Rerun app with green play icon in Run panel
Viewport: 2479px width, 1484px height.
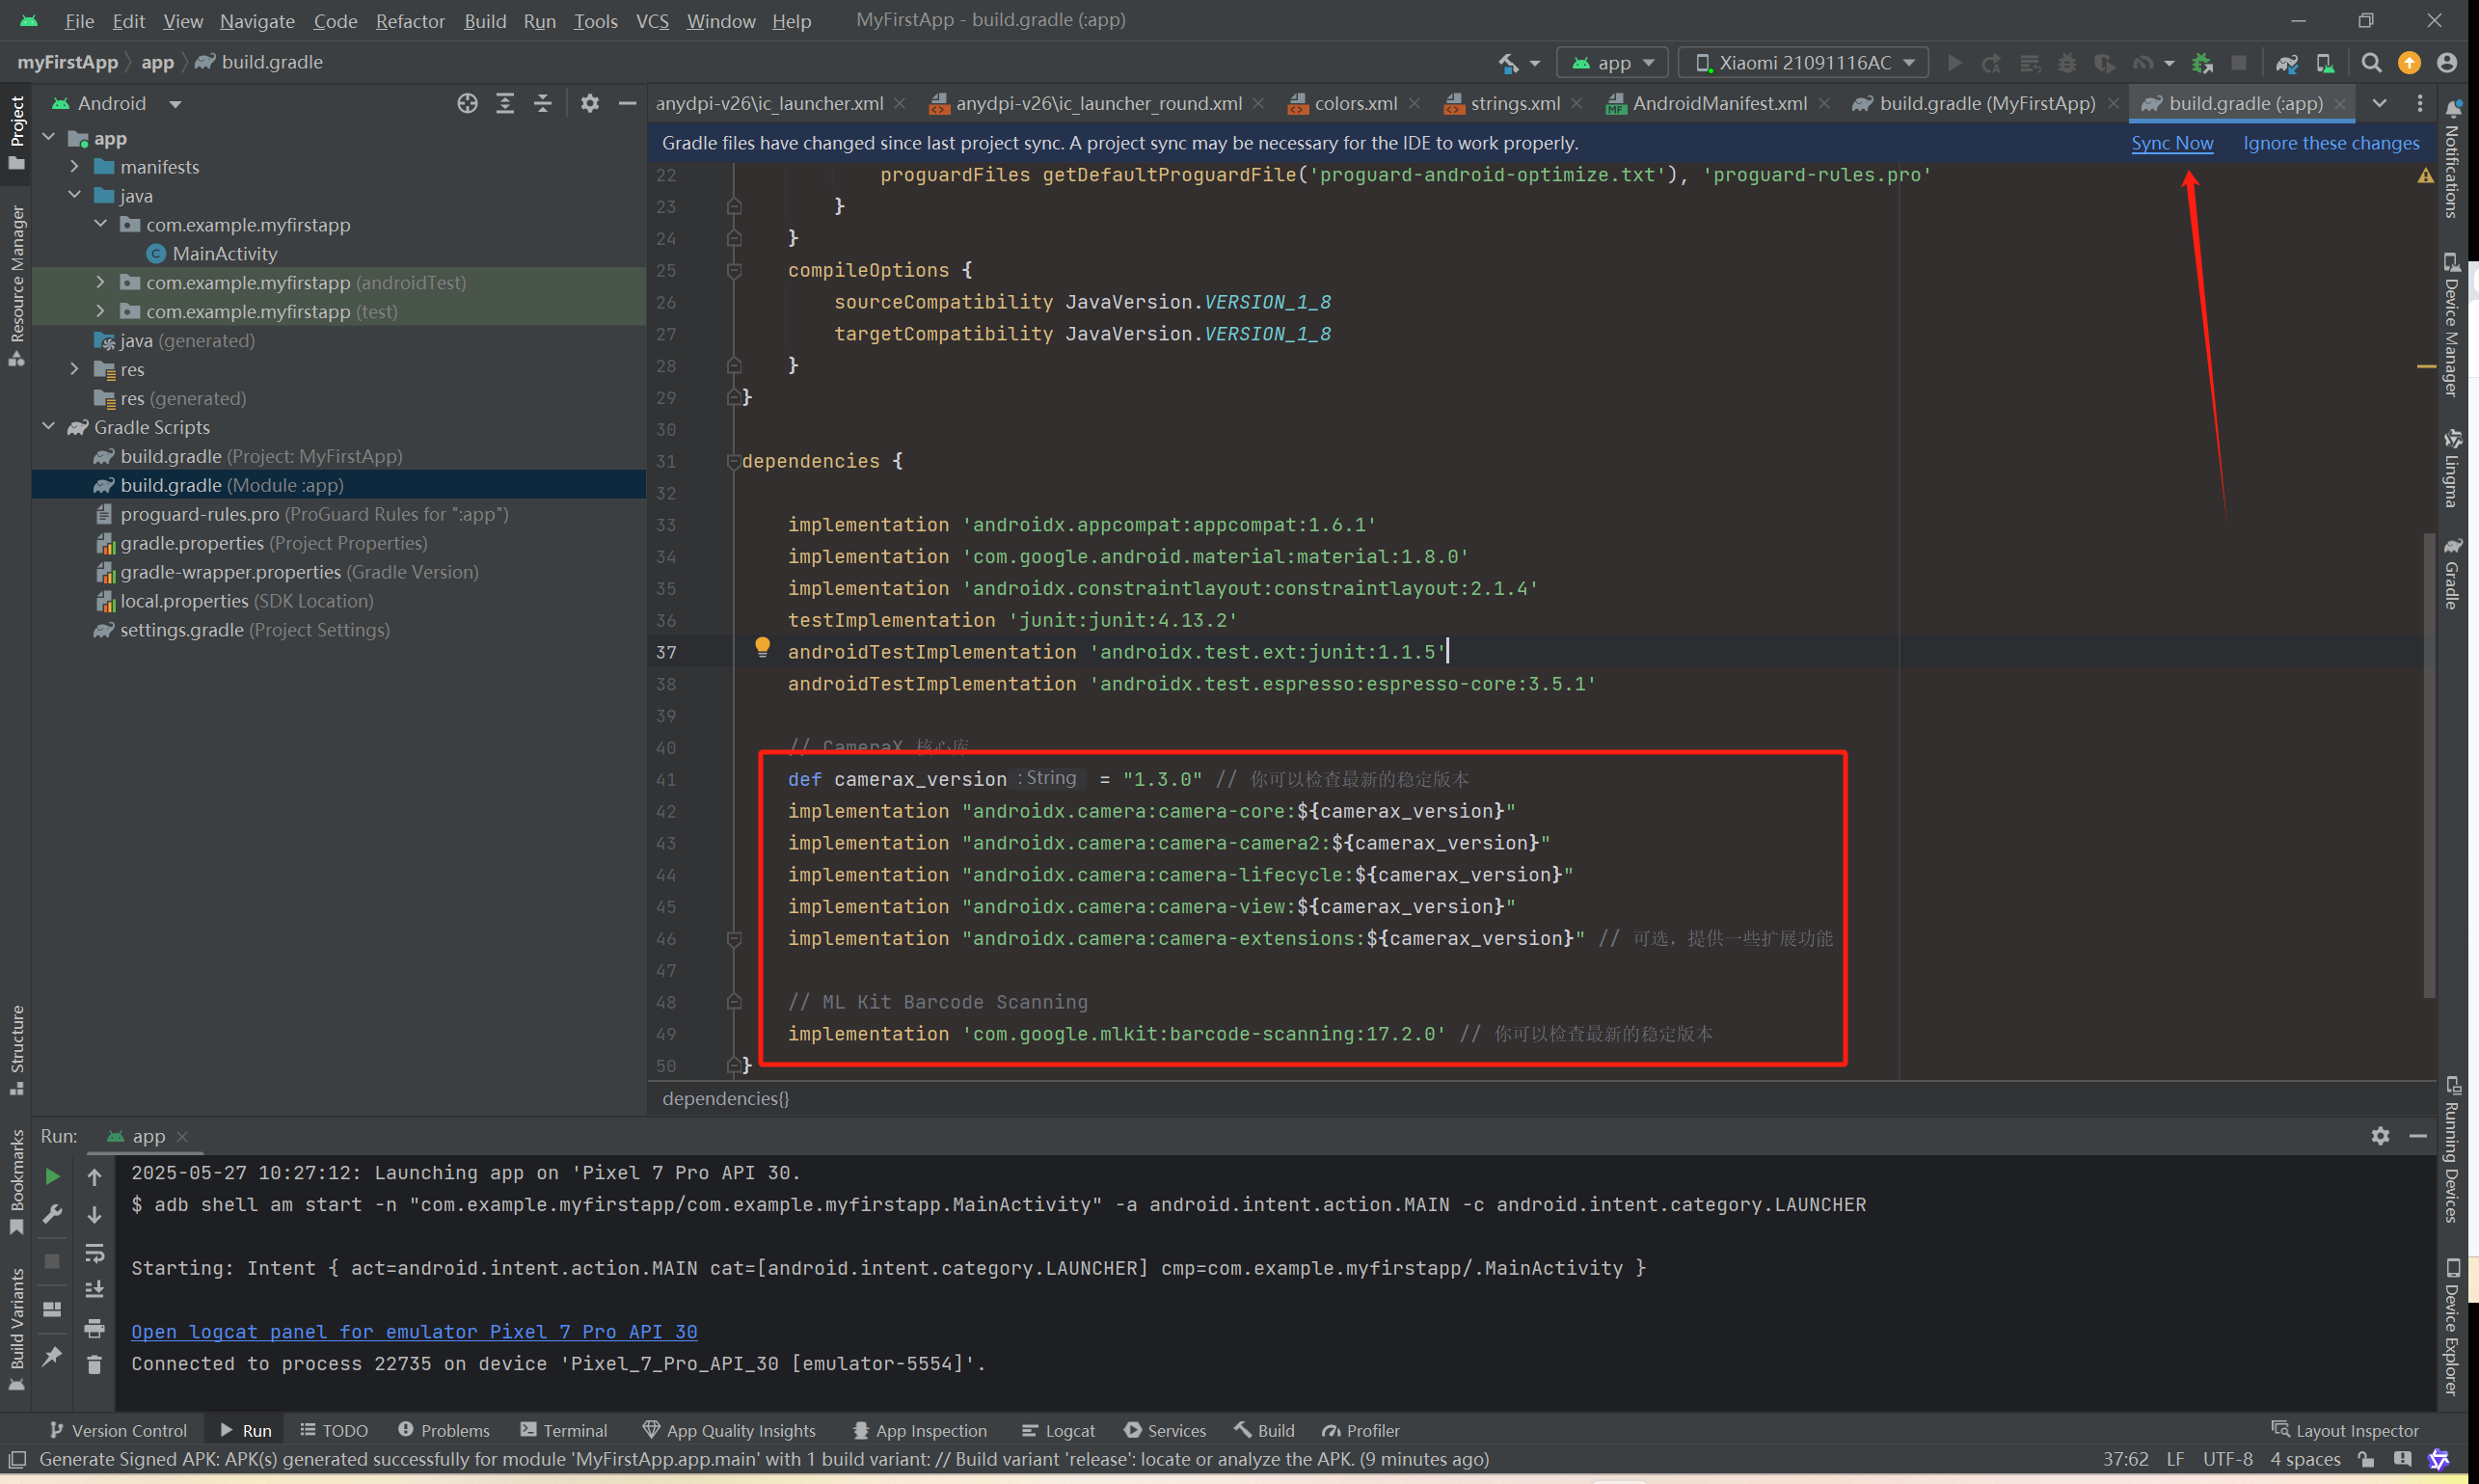52,1176
